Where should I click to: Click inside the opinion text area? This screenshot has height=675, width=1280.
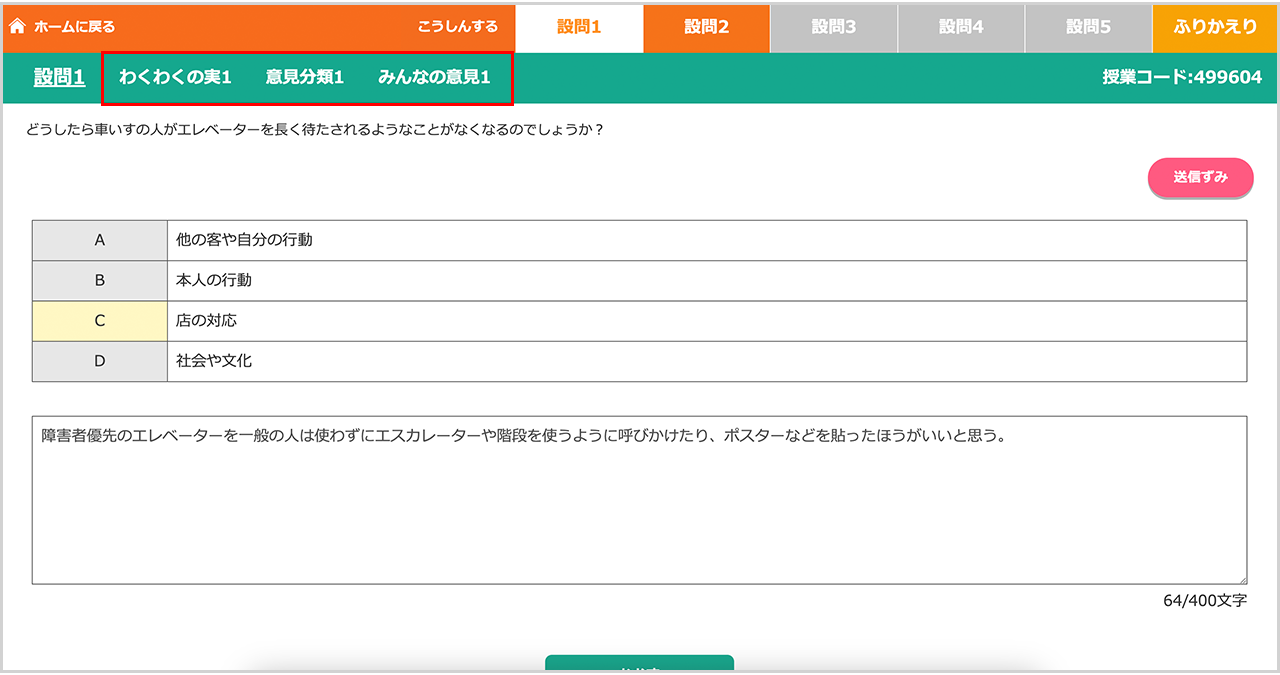639,500
